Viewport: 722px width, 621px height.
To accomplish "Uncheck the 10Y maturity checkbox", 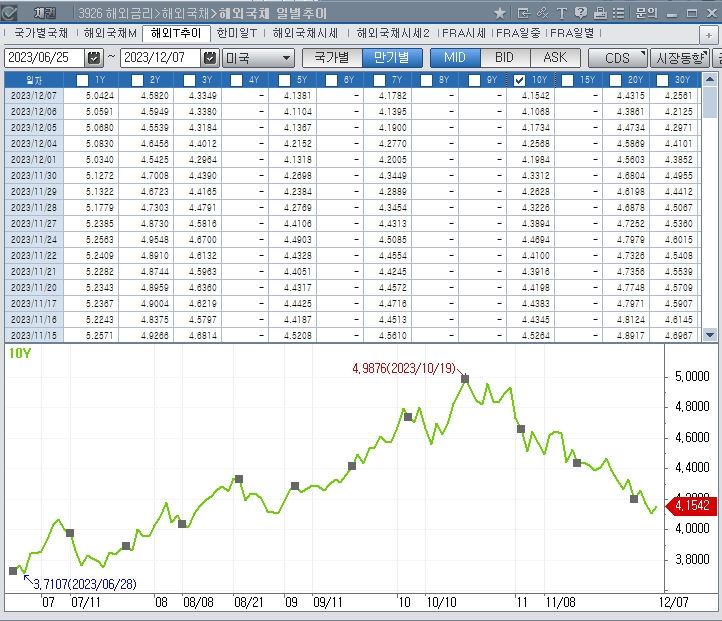I will click(x=520, y=80).
